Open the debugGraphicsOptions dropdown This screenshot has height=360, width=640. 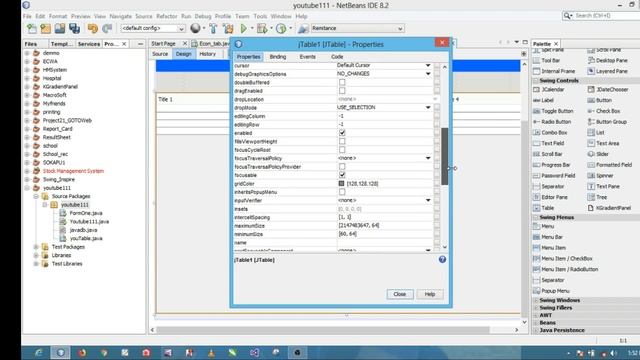click(428, 74)
